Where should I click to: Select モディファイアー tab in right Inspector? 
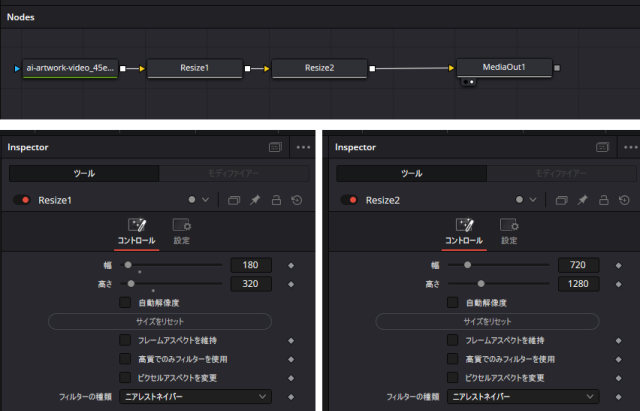click(x=561, y=173)
